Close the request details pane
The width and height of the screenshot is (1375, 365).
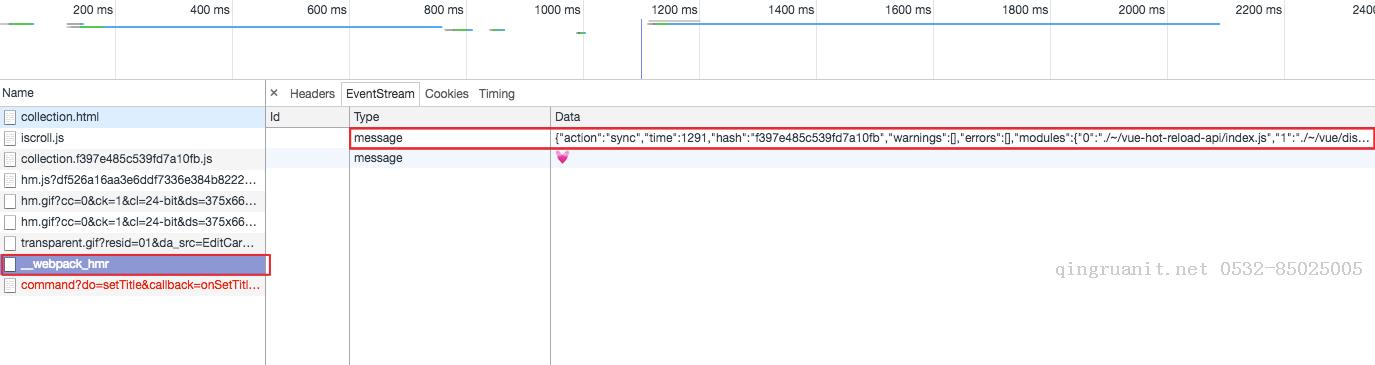(274, 93)
